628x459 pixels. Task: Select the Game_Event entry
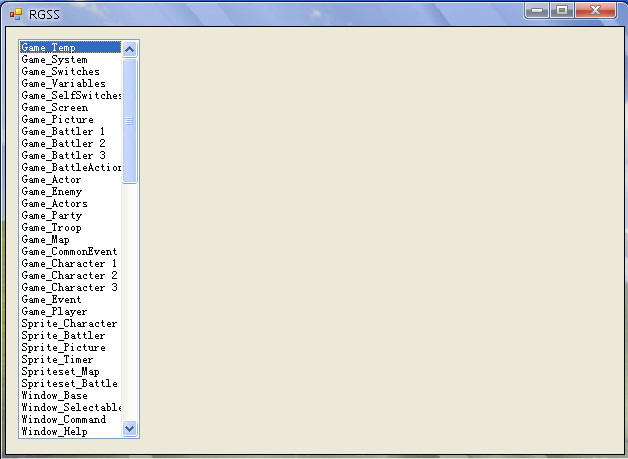(70, 300)
